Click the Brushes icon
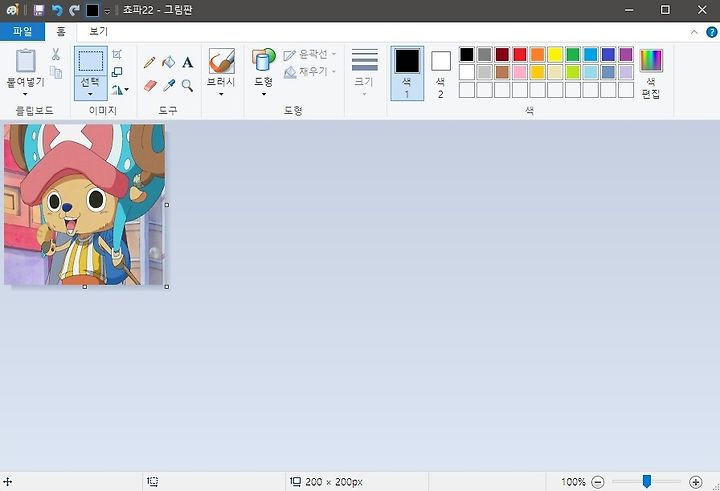This screenshot has height=491, width=720. click(221, 61)
